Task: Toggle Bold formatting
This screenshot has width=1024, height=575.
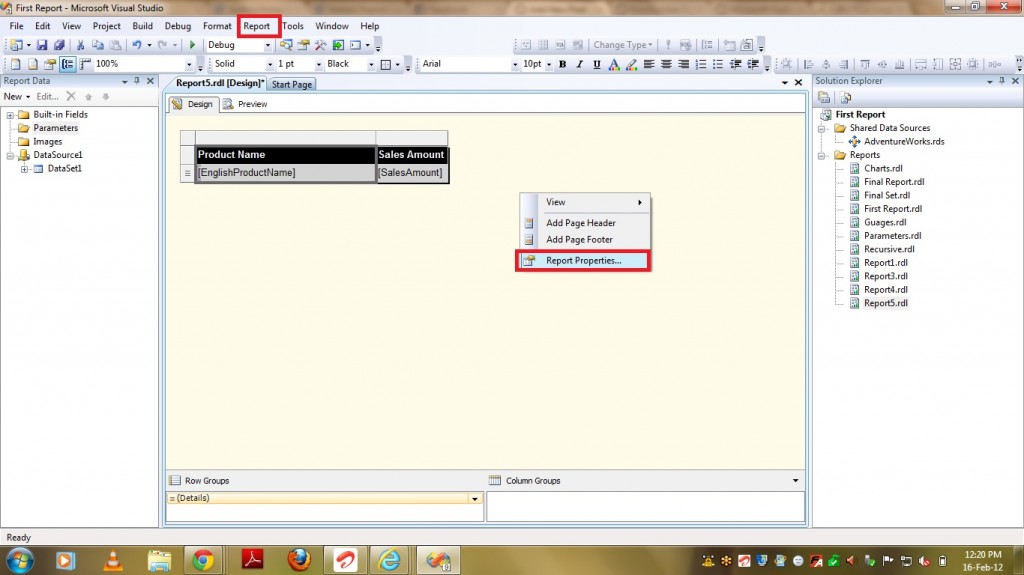Action: (562, 64)
